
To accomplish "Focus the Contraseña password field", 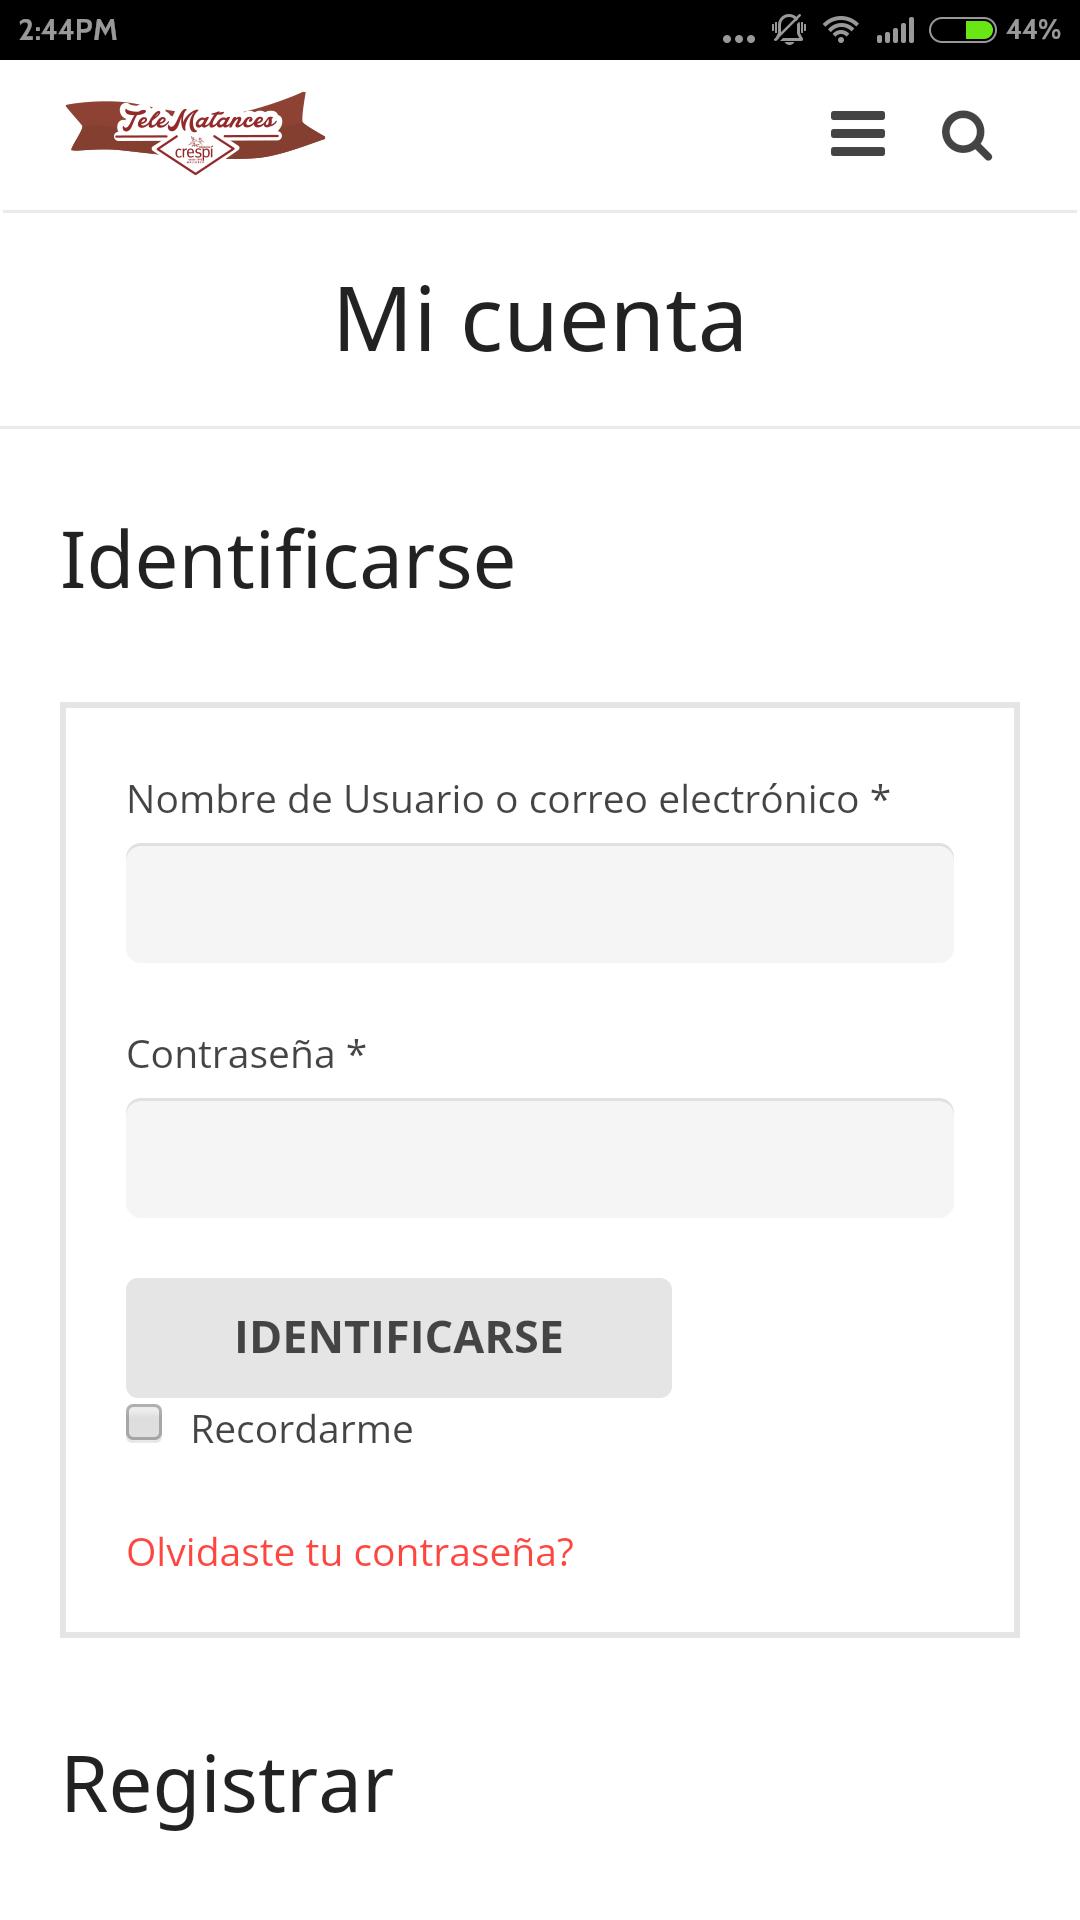I will [540, 1158].
